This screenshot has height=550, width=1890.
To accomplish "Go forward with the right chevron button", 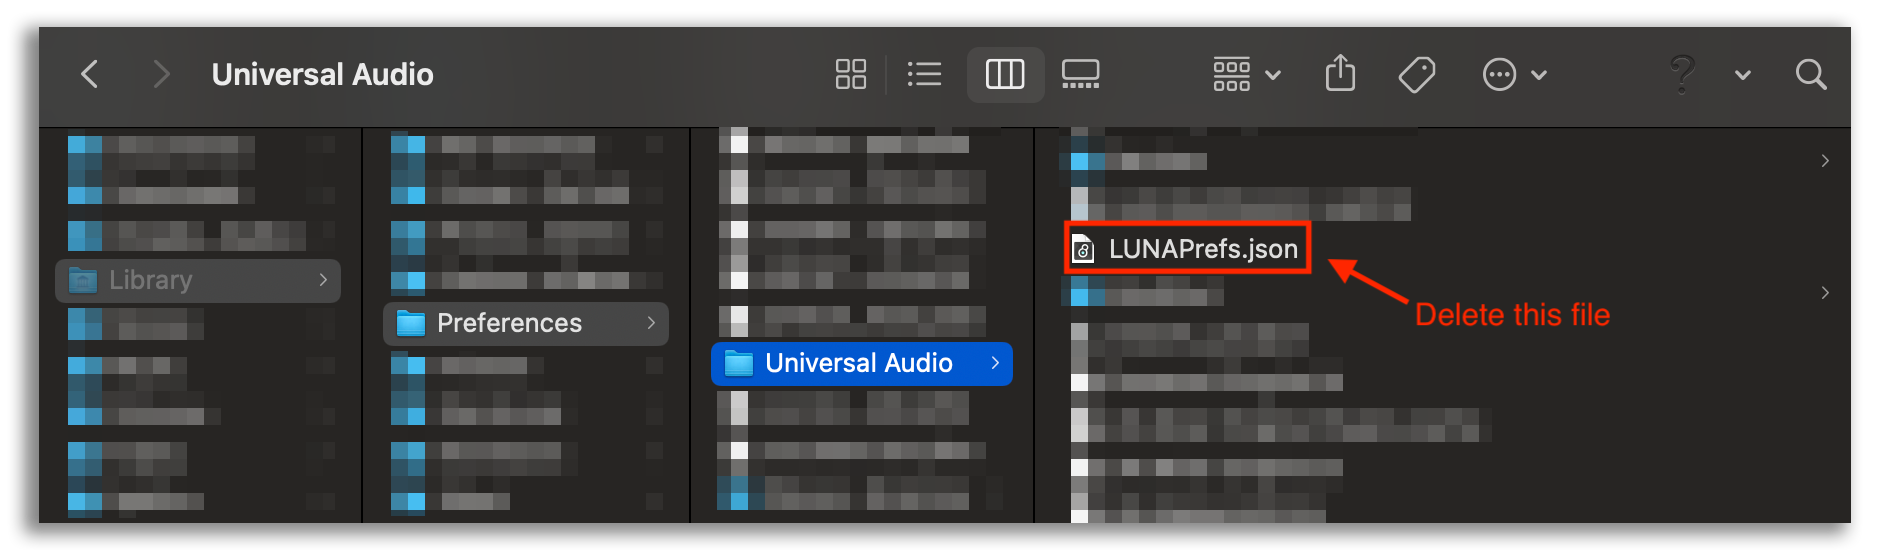I will [161, 74].
